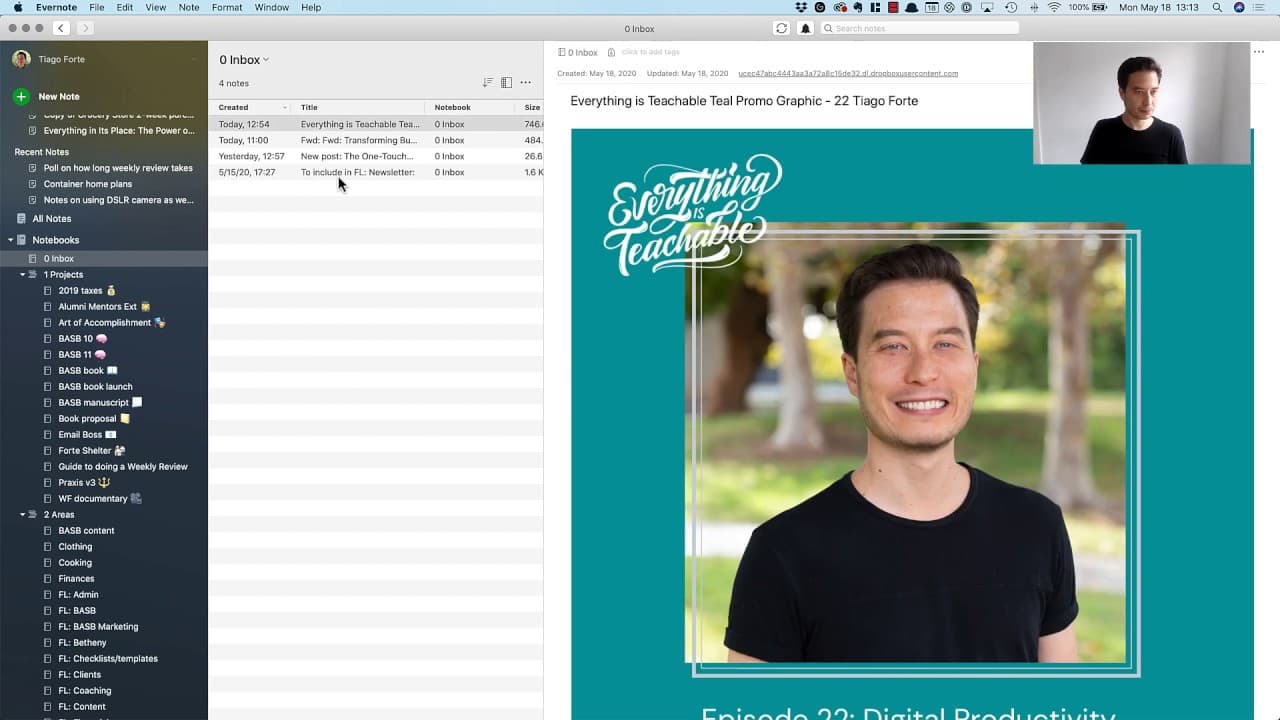Sort notes by the Size column header
This screenshot has height=720, width=1280.
point(531,107)
